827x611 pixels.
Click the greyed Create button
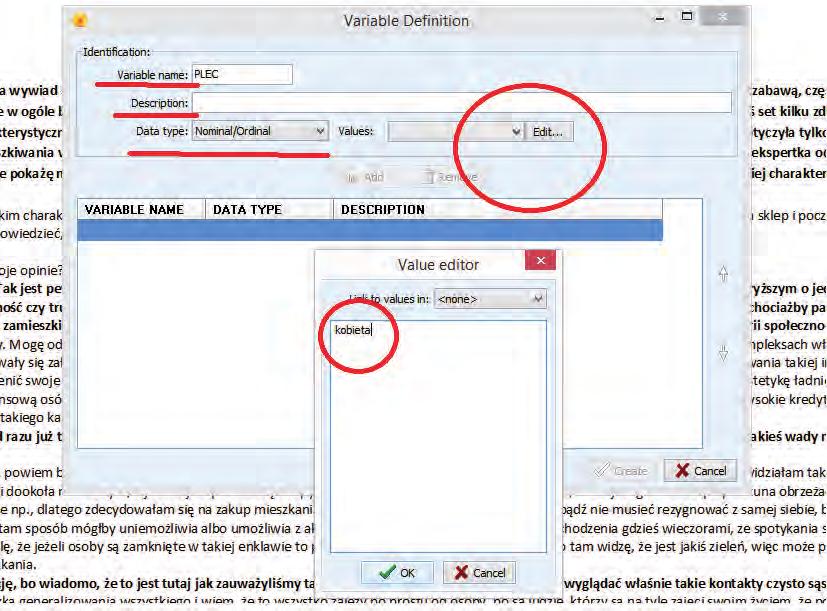[621, 471]
